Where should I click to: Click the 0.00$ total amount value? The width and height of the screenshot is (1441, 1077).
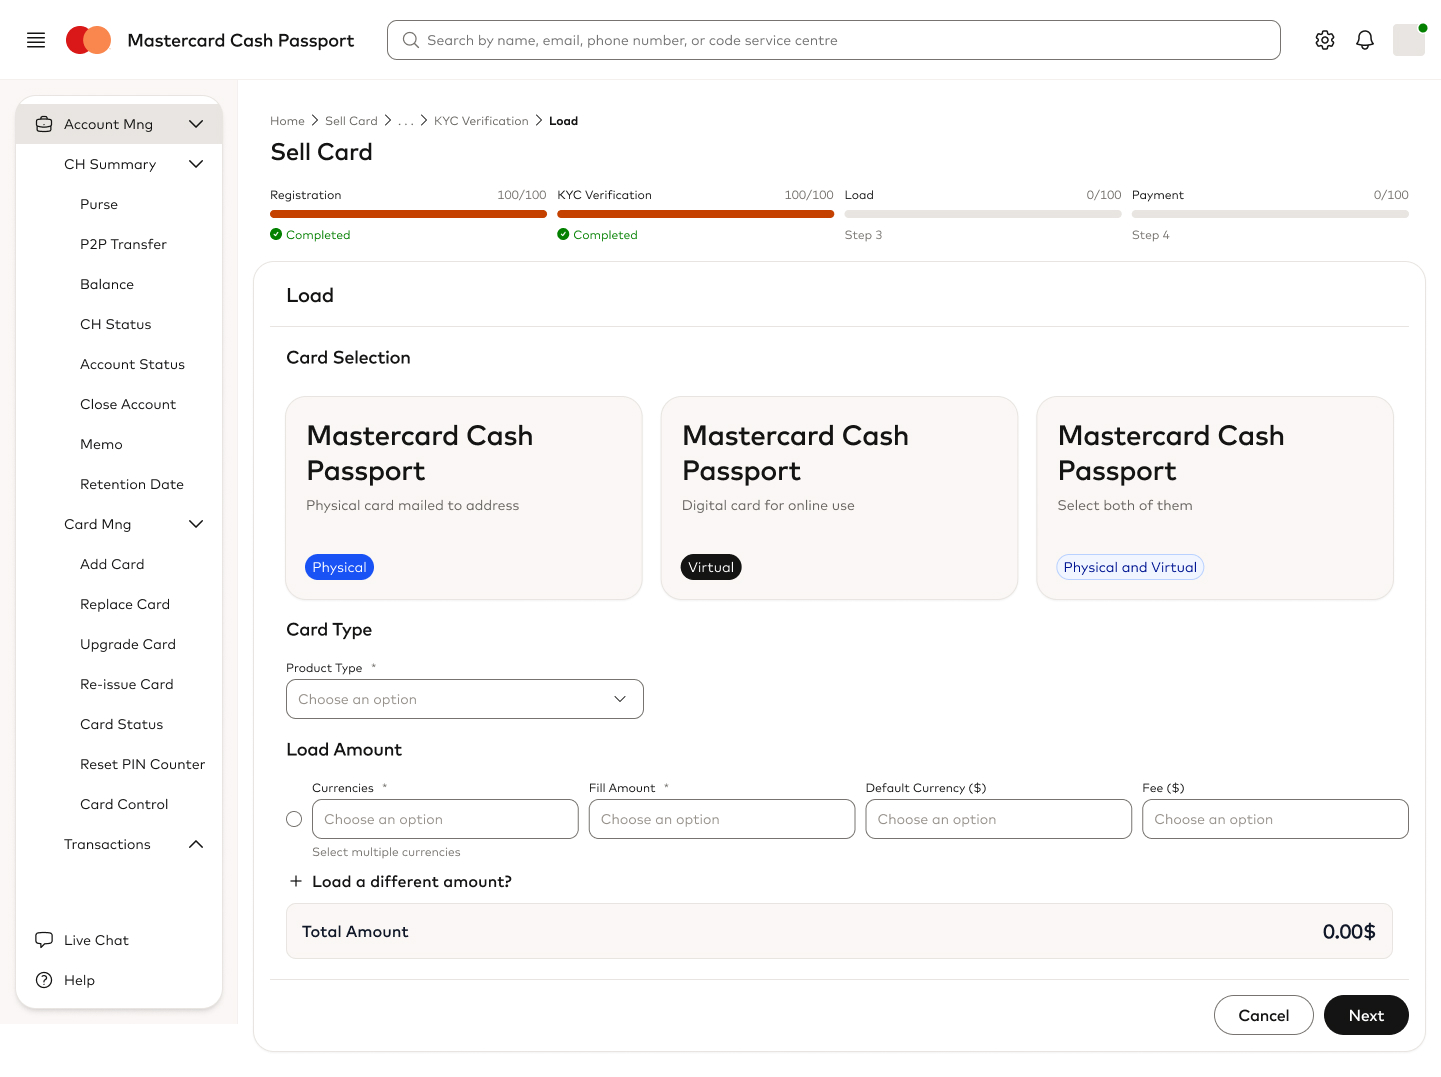[x=1349, y=931]
